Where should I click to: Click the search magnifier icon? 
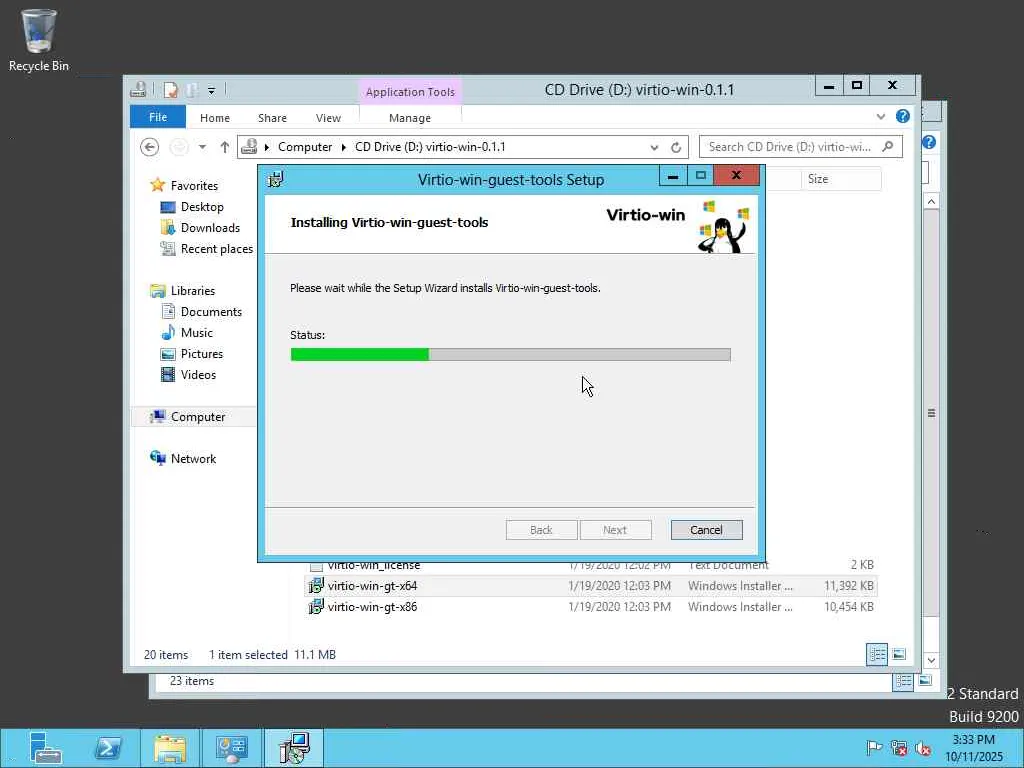(x=888, y=146)
